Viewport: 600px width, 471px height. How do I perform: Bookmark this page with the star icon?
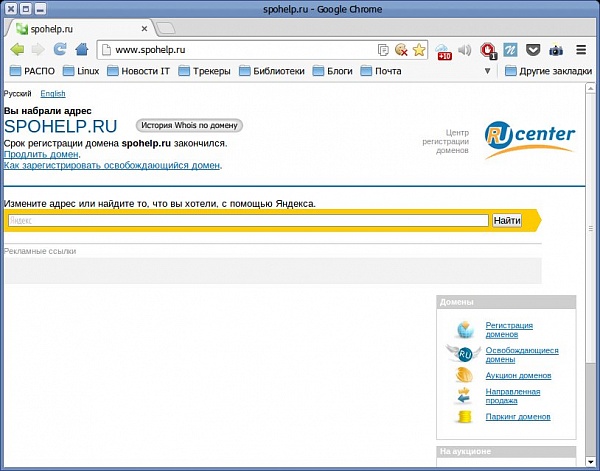pyautogui.click(x=419, y=50)
